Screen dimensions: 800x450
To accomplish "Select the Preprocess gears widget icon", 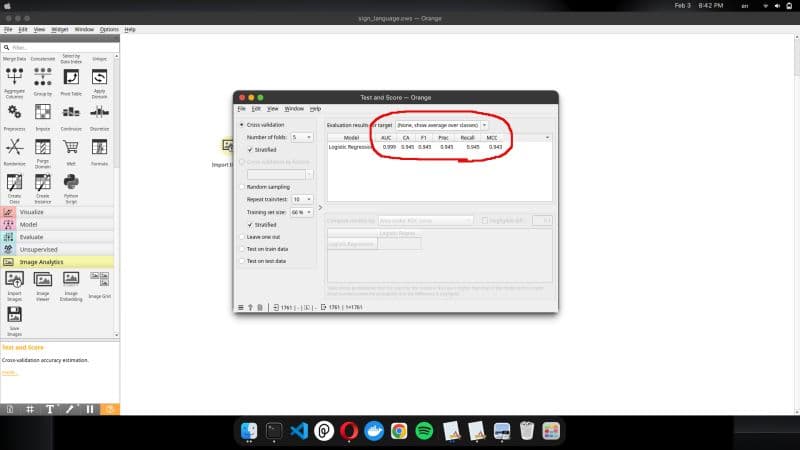I will point(14,112).
